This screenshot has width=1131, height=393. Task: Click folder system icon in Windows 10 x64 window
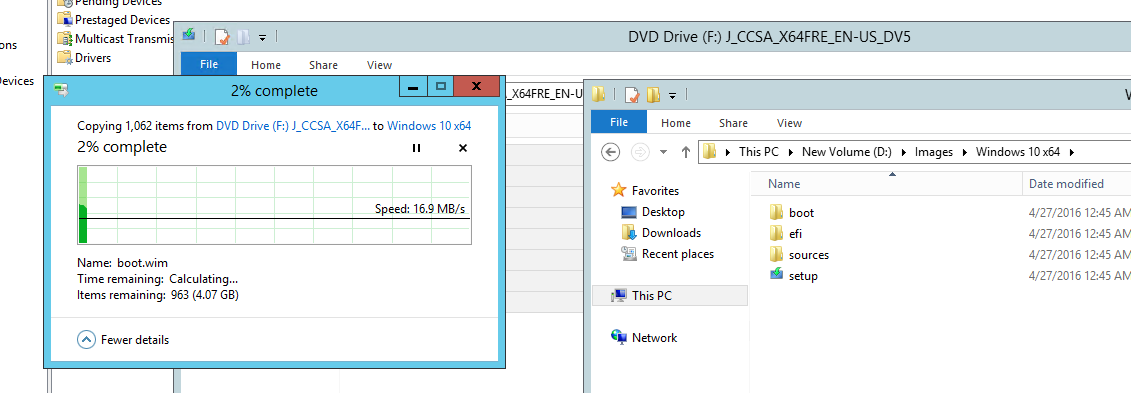tap(598, 94)
